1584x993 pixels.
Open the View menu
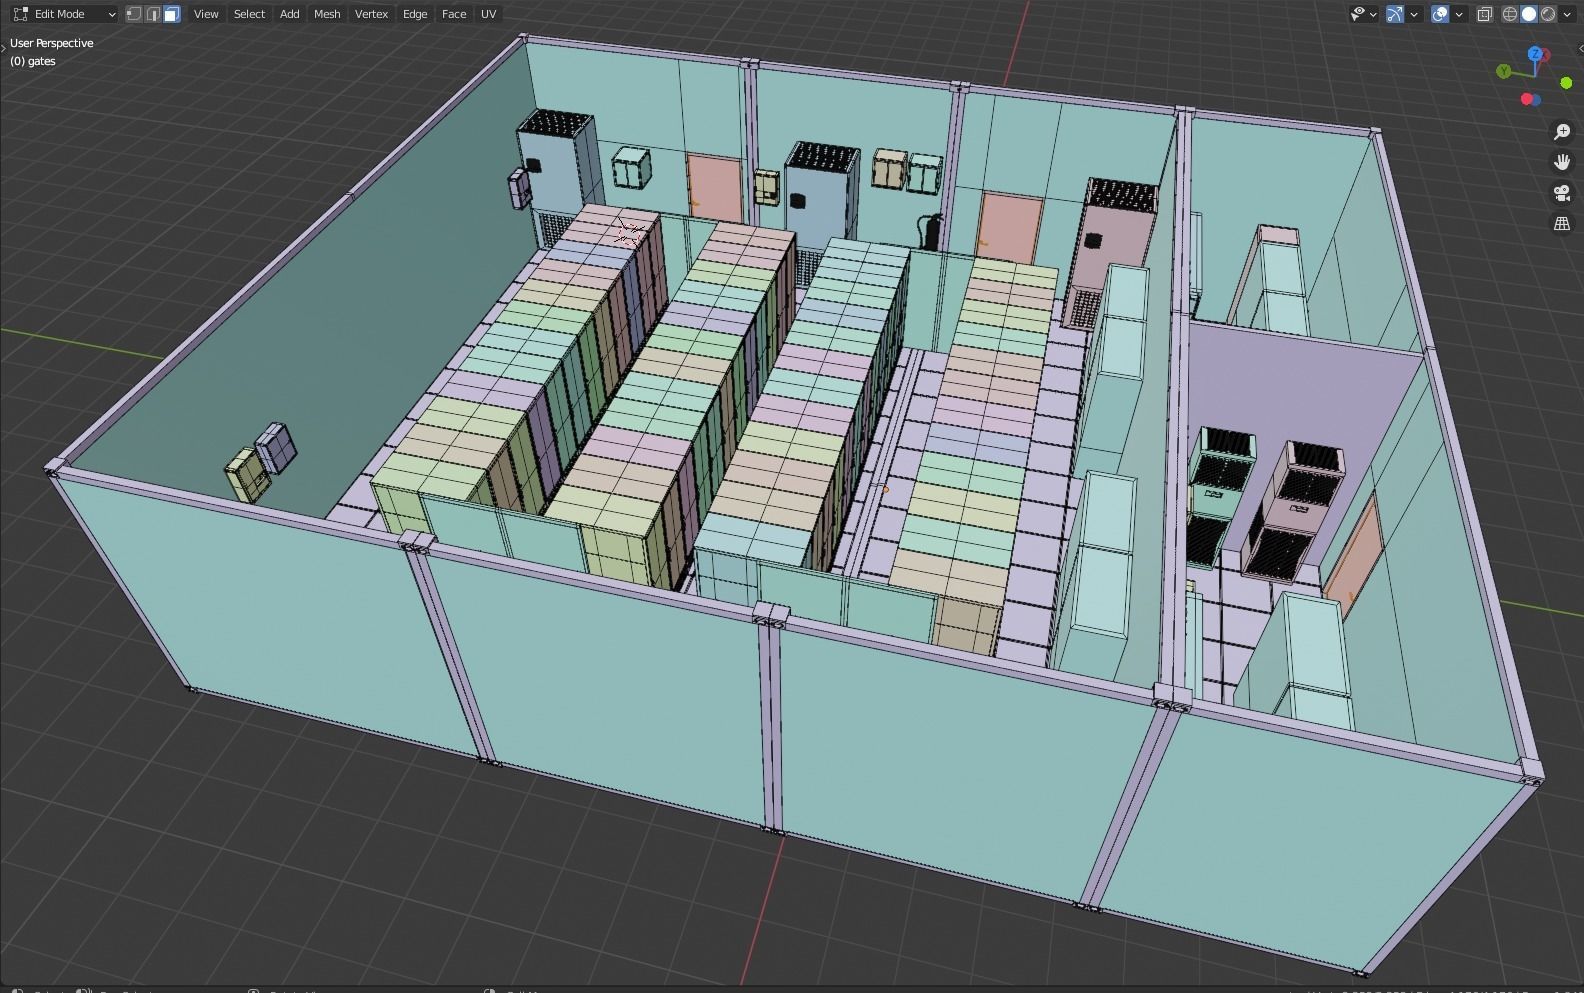click(206, 14)
